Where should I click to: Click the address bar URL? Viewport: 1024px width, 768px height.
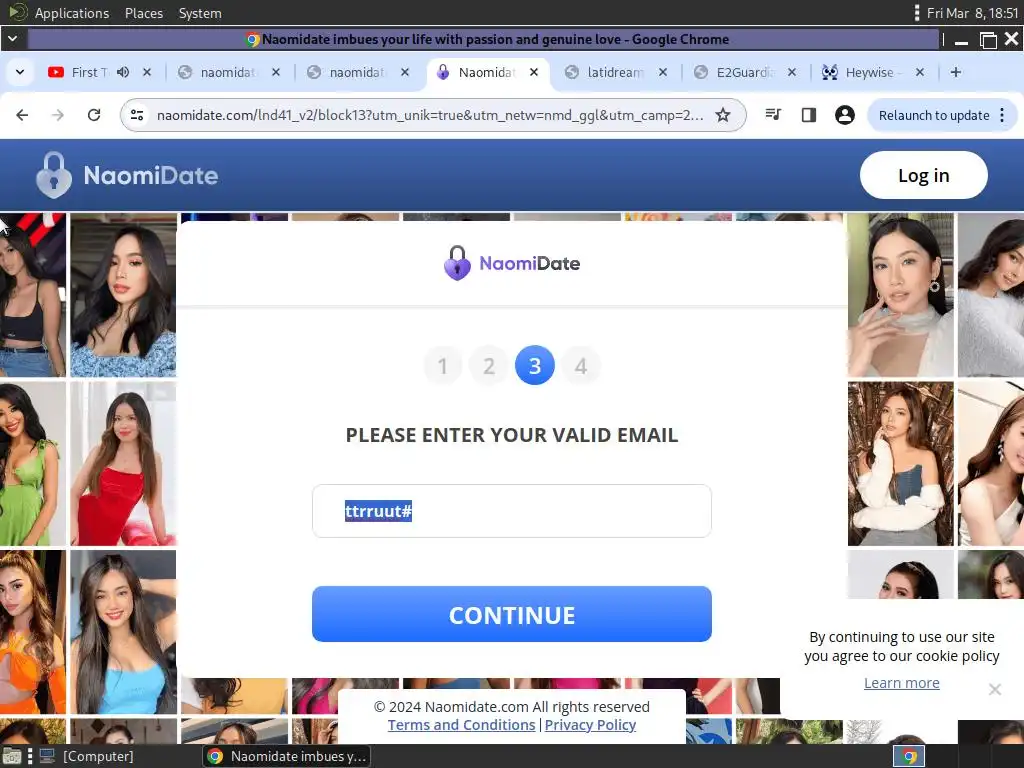(x=430, y=115)
